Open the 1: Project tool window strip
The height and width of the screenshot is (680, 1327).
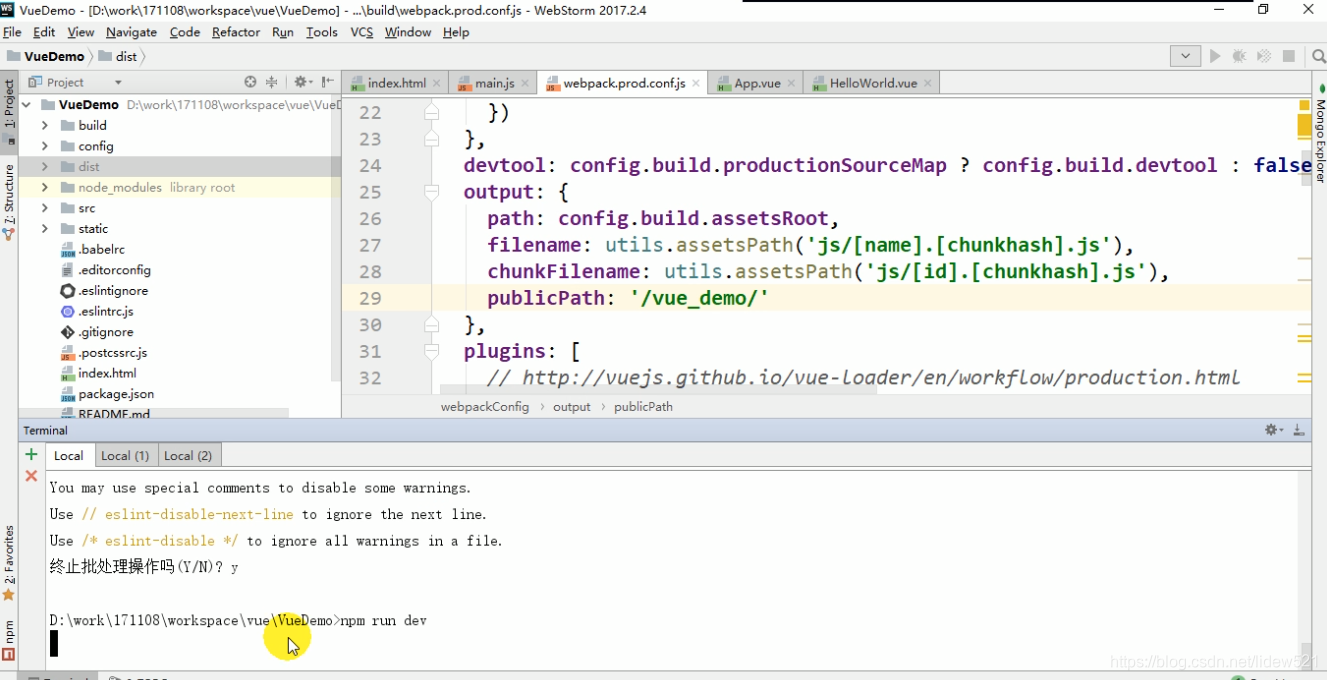pos(9,115)
